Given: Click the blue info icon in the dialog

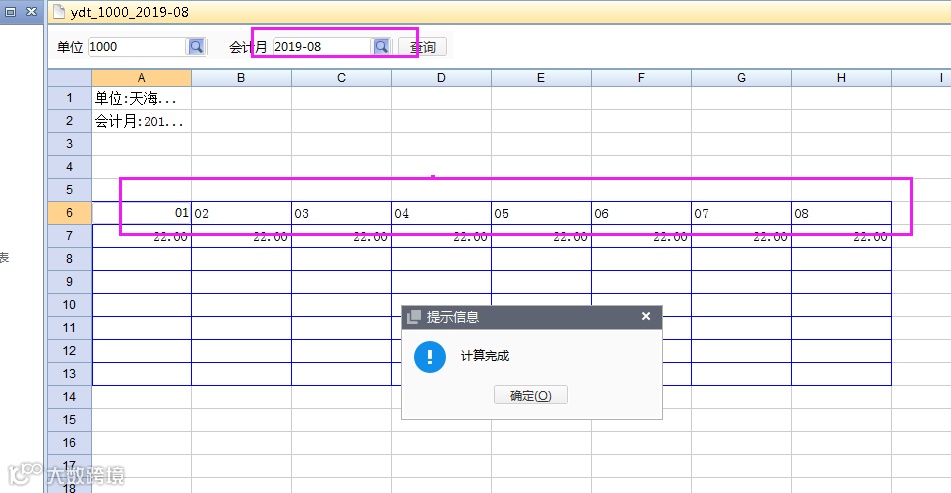Looking at the screenshot, I should 430,357.
